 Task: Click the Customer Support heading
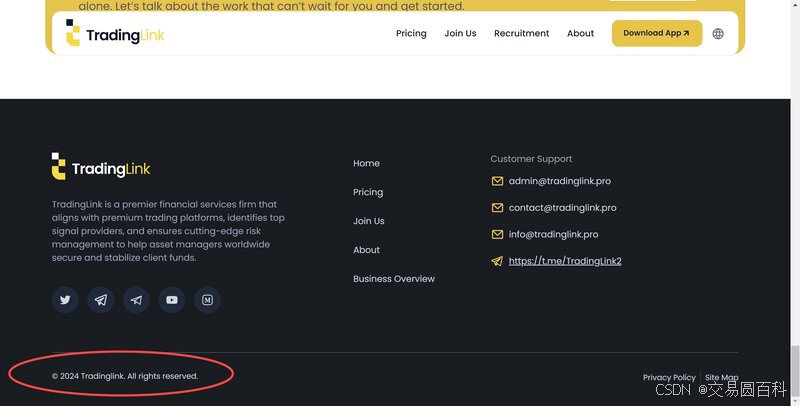(x=531, y=159)
